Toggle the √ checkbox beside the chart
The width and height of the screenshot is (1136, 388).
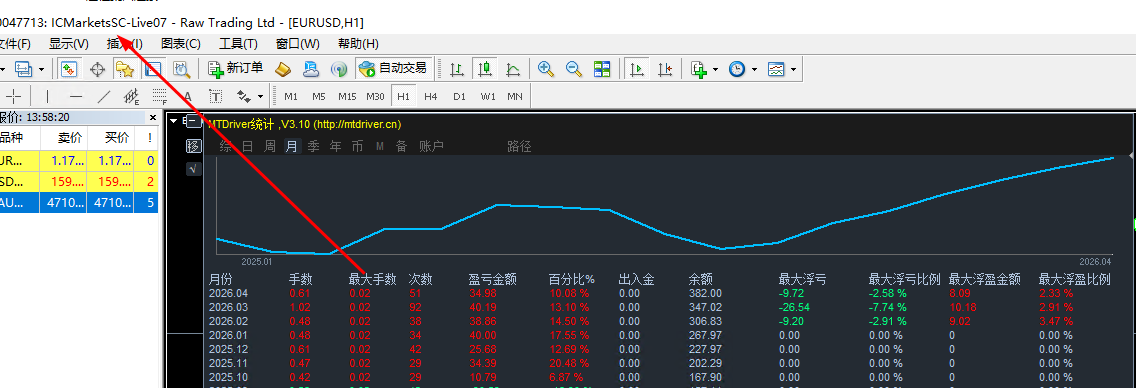193,169
